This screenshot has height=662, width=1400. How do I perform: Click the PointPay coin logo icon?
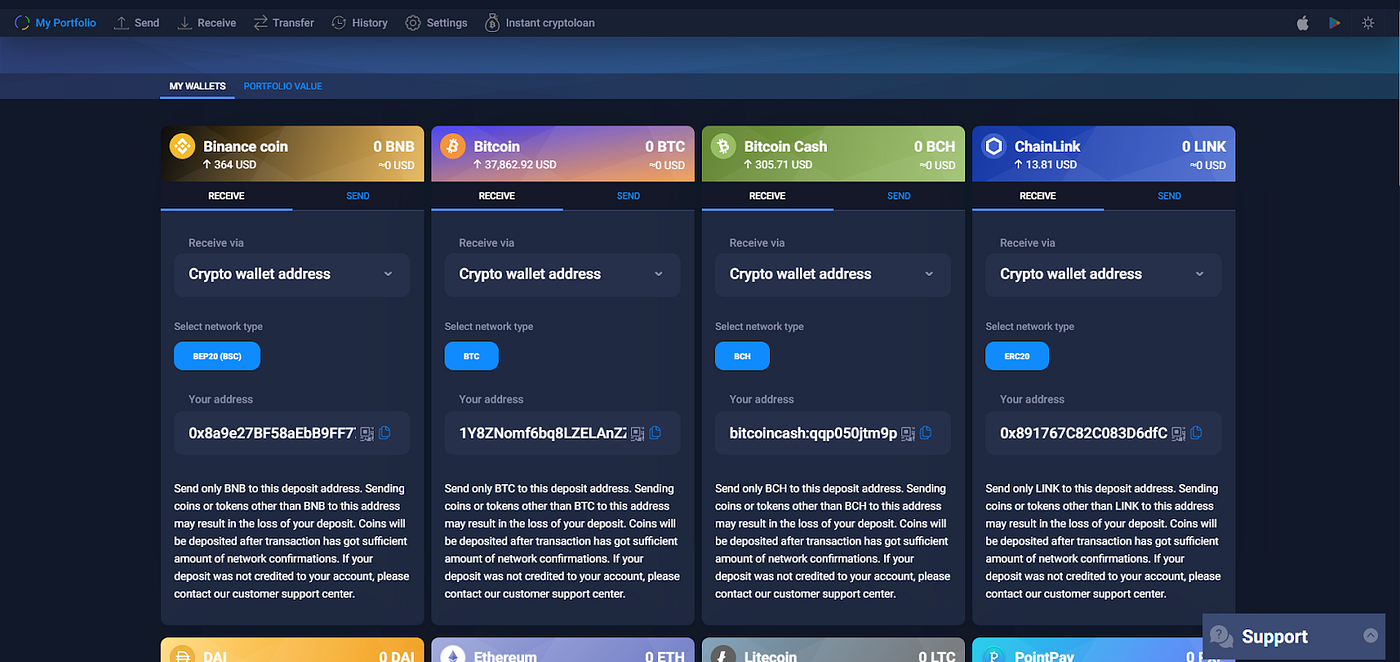pos(994,656)
